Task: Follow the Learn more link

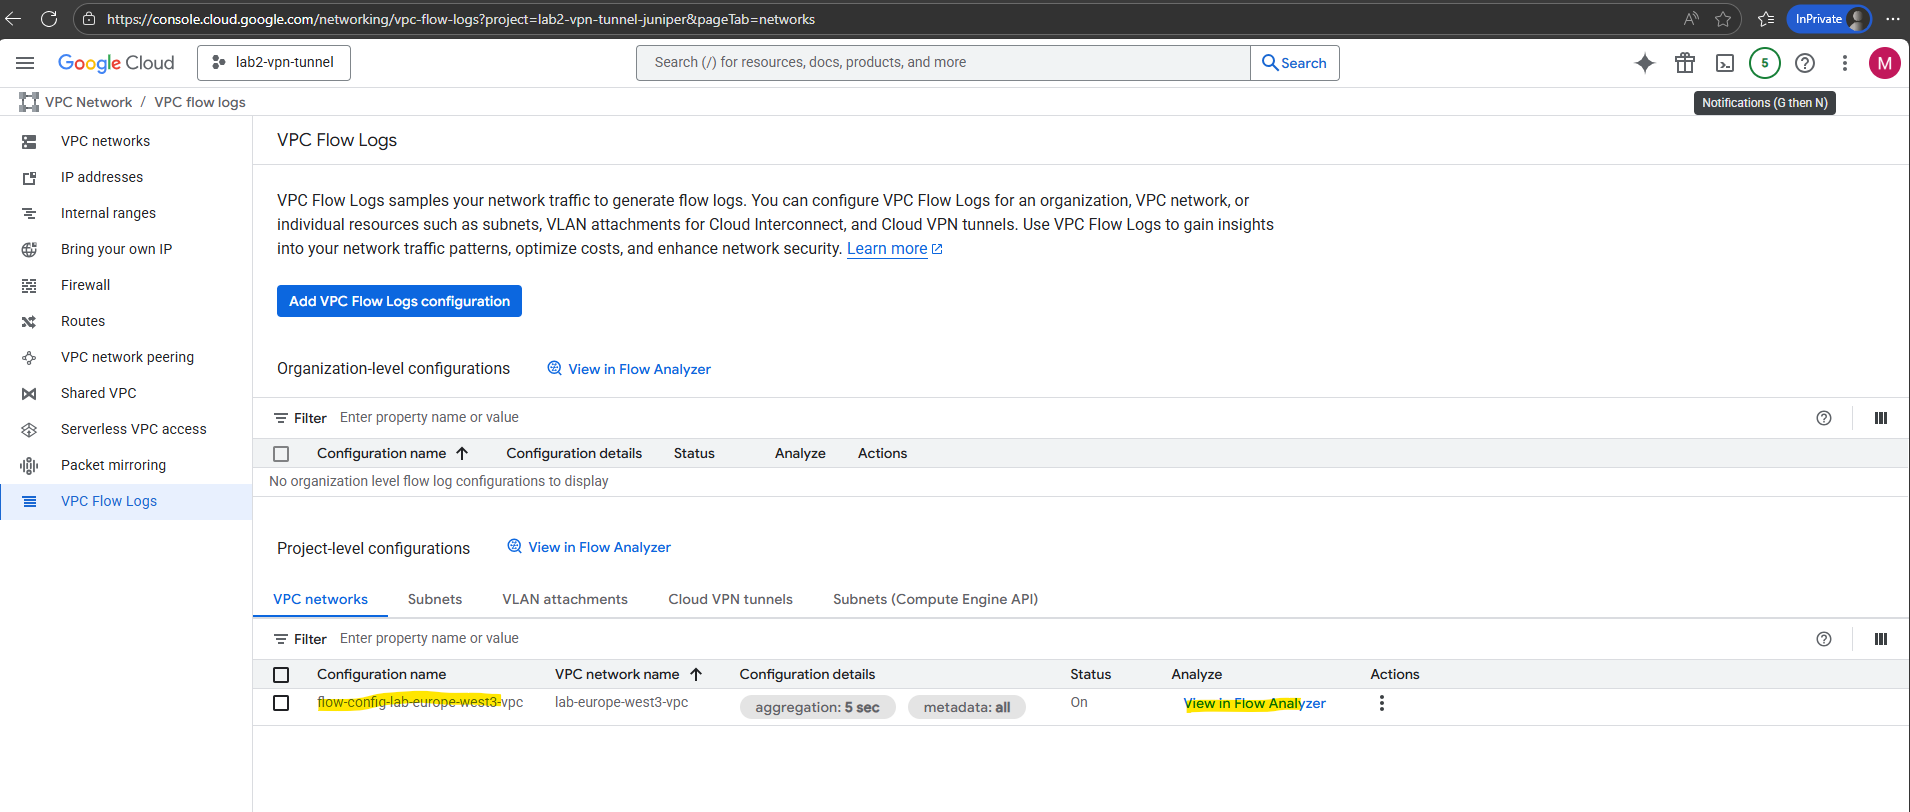Action: tap(894, 249)
